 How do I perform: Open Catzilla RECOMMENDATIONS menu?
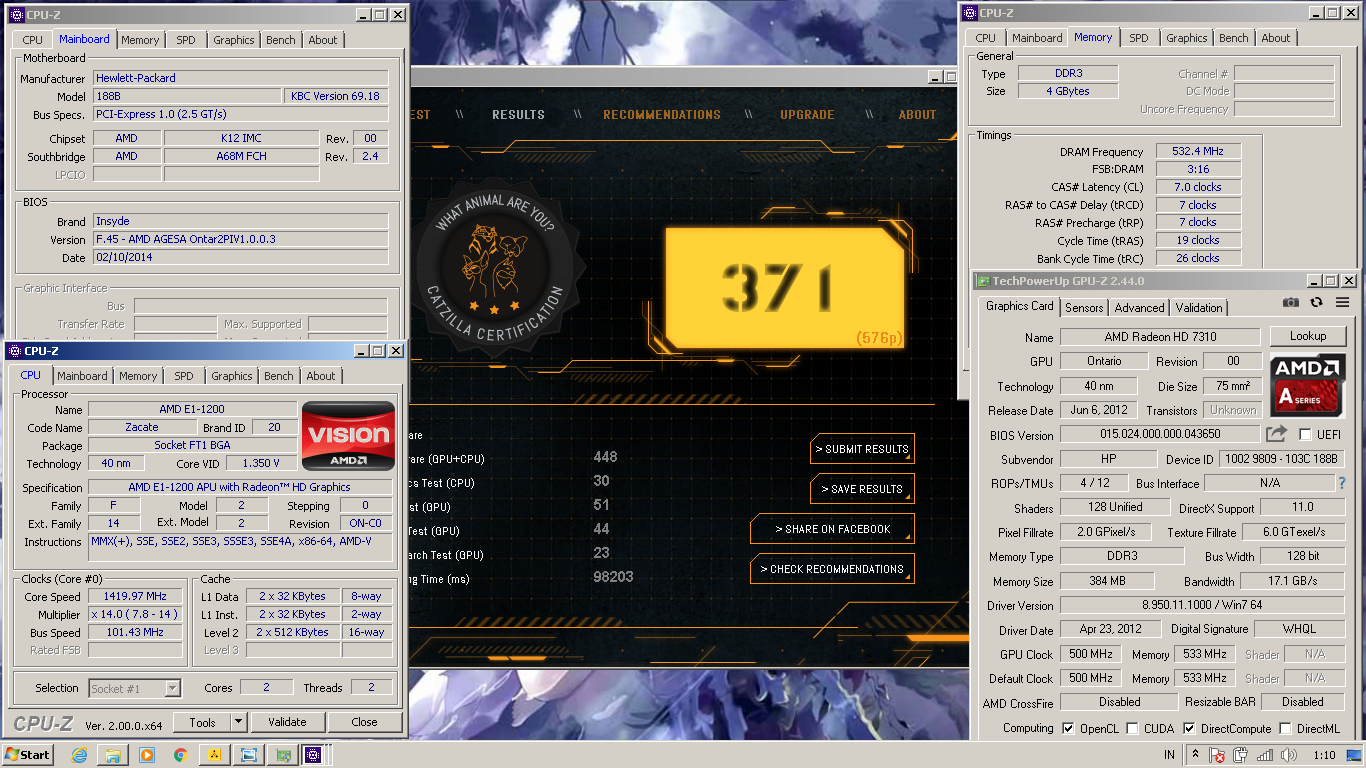tap(662, 115)
